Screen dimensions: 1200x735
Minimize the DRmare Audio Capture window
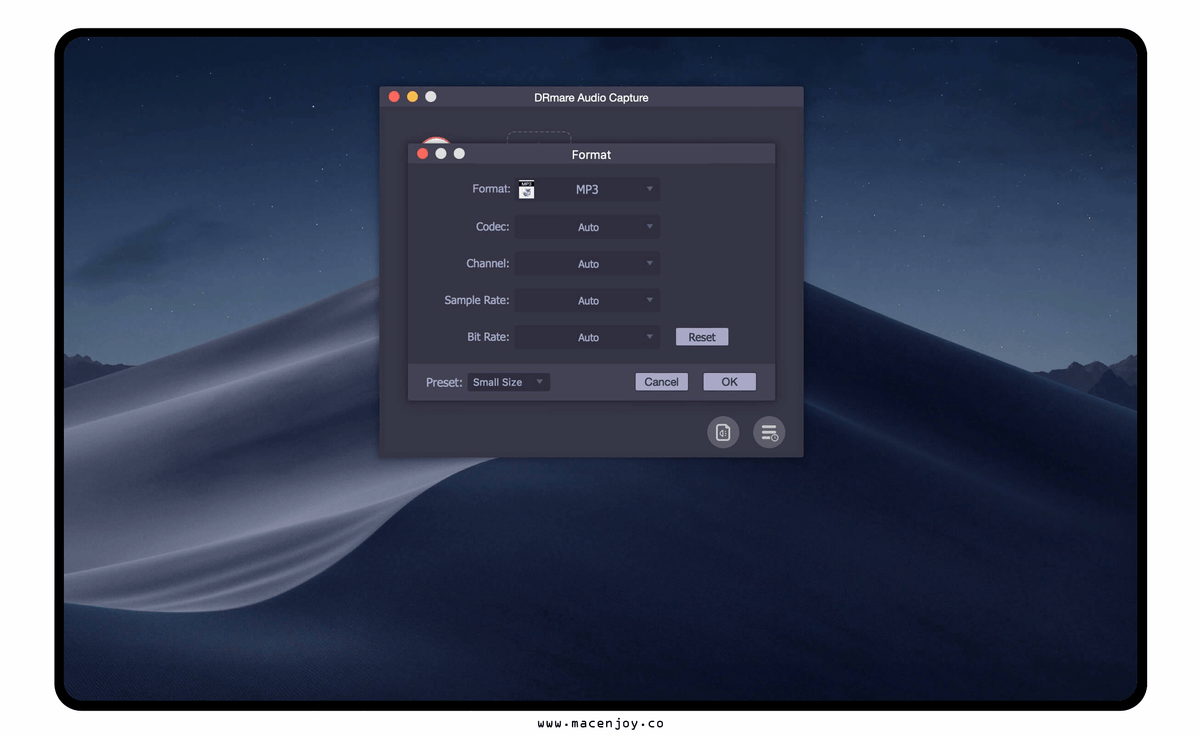click(x=412, y=97)
